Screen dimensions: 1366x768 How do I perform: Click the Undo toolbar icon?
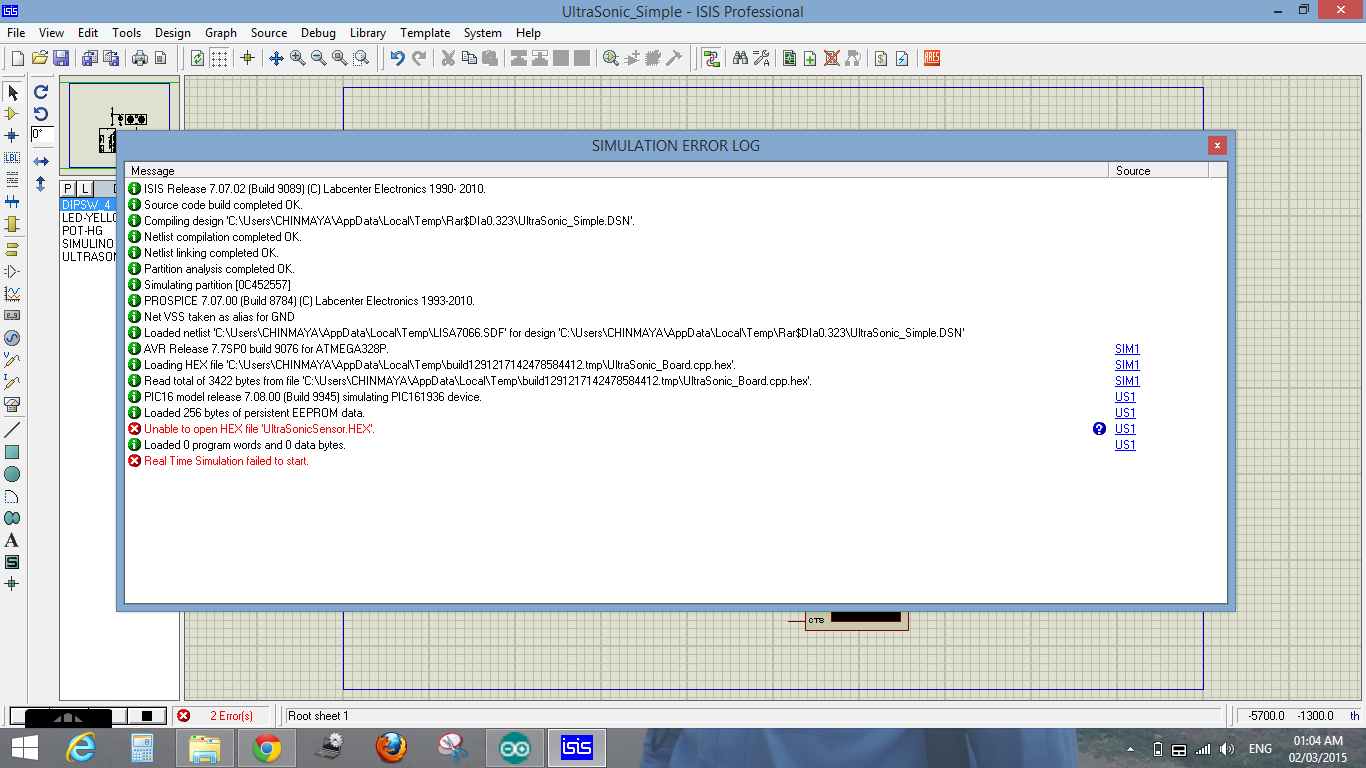tap(397, 59)
